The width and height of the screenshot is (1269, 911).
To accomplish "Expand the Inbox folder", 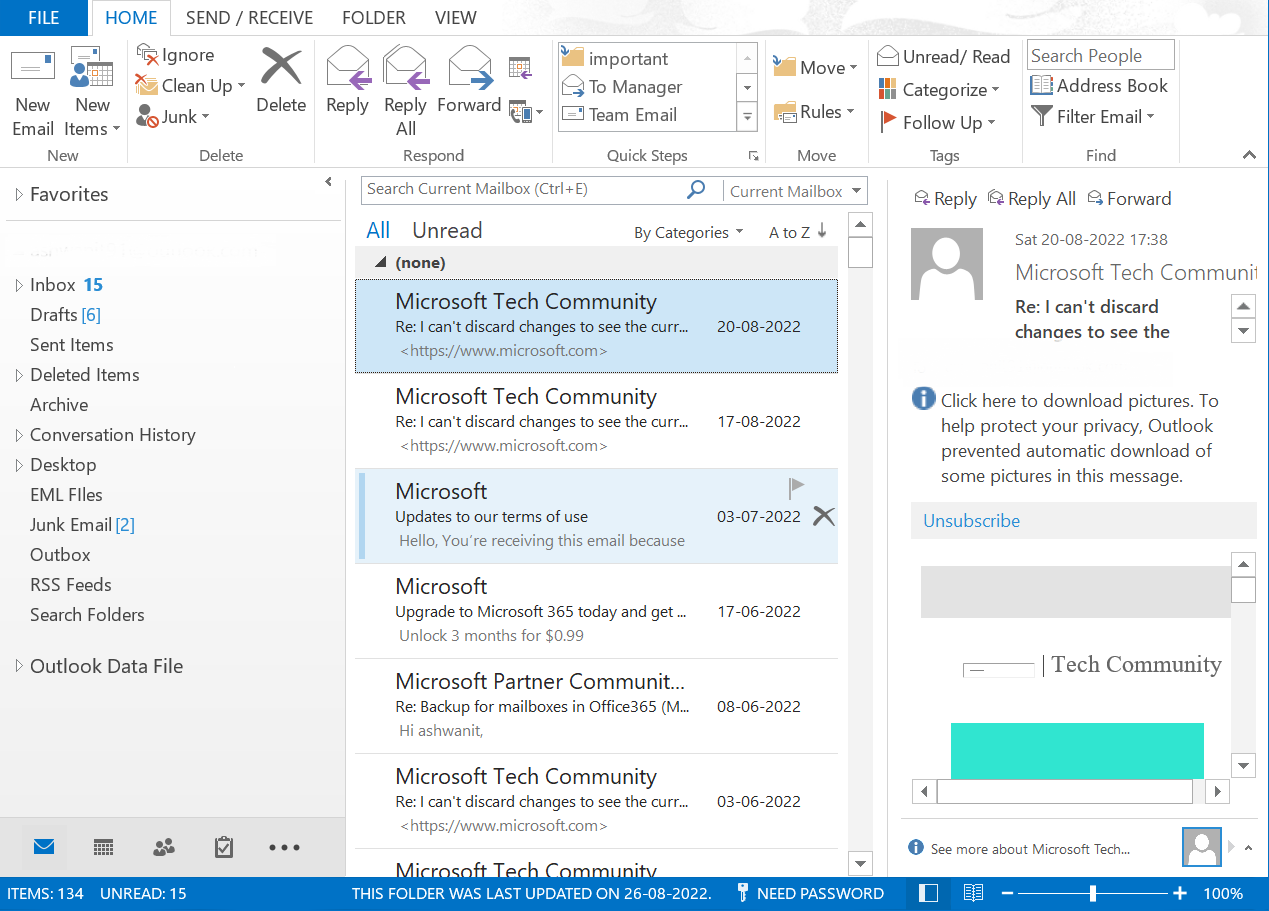I will tap(19, 285).
